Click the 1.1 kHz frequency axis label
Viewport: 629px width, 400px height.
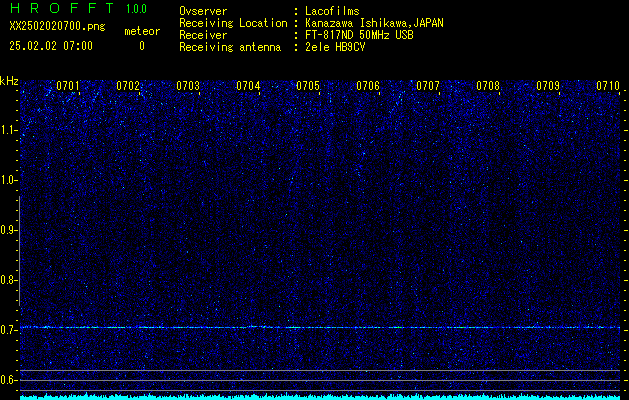click(x=8, y=130)
